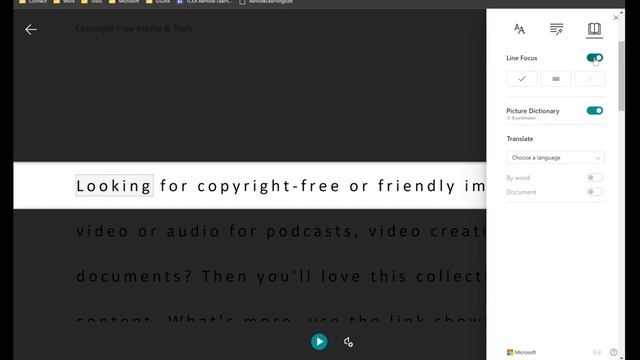640x360 pixels.
Task: Play the read aloud audio
Action: tap(319, 342)
